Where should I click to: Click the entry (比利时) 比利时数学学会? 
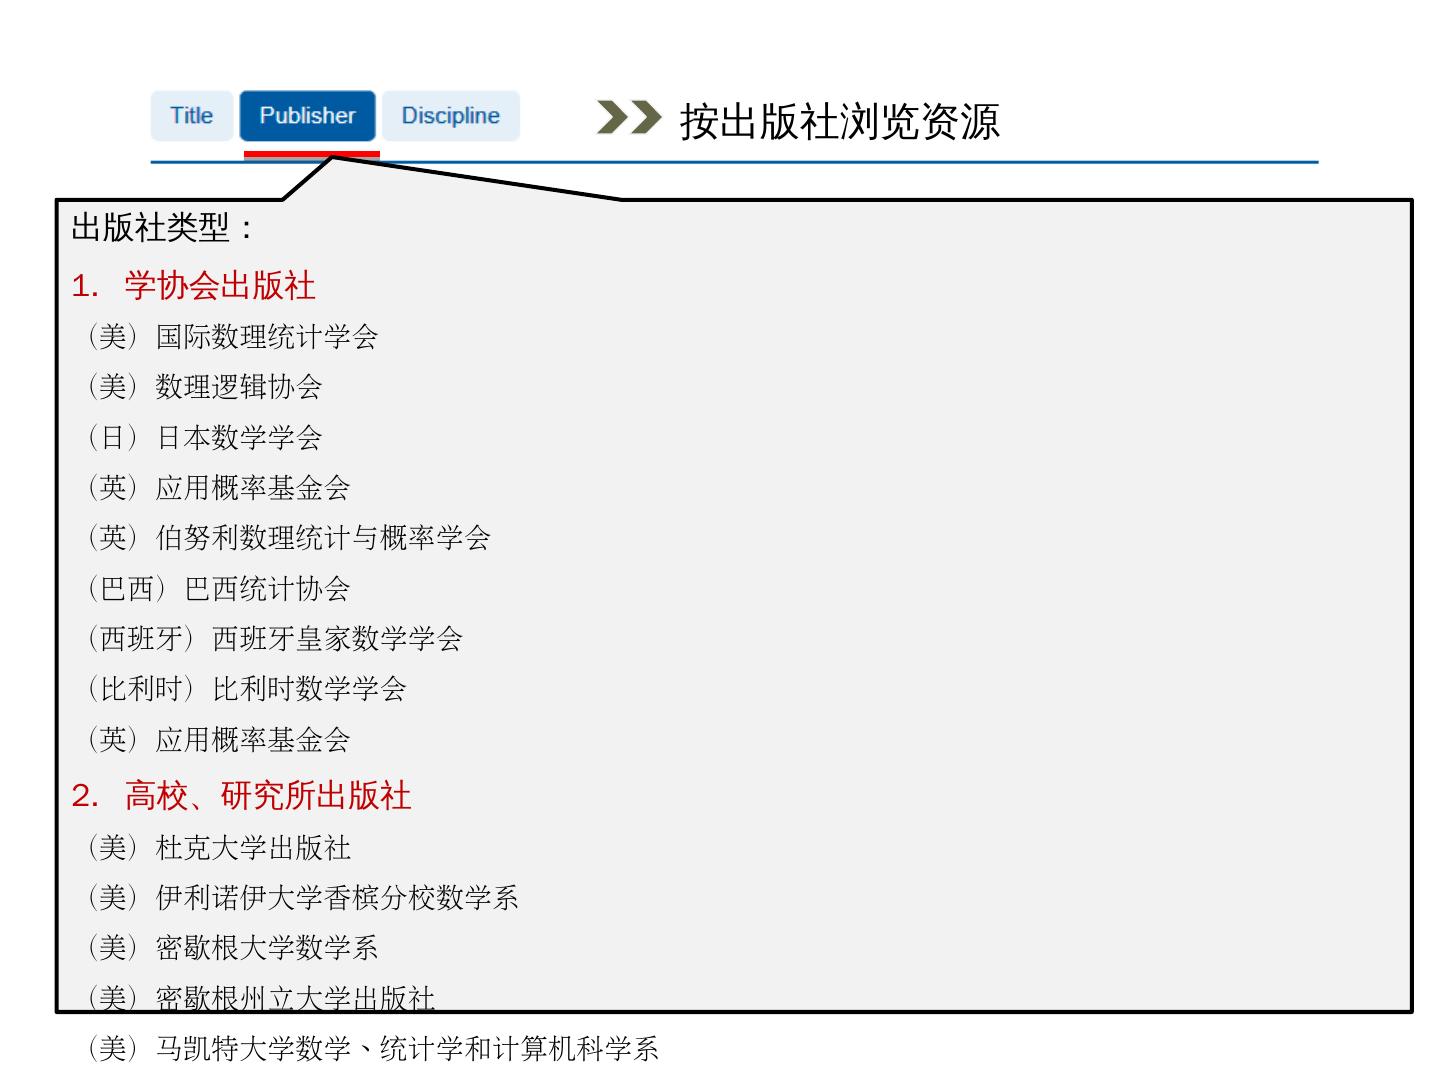(247, 689)
